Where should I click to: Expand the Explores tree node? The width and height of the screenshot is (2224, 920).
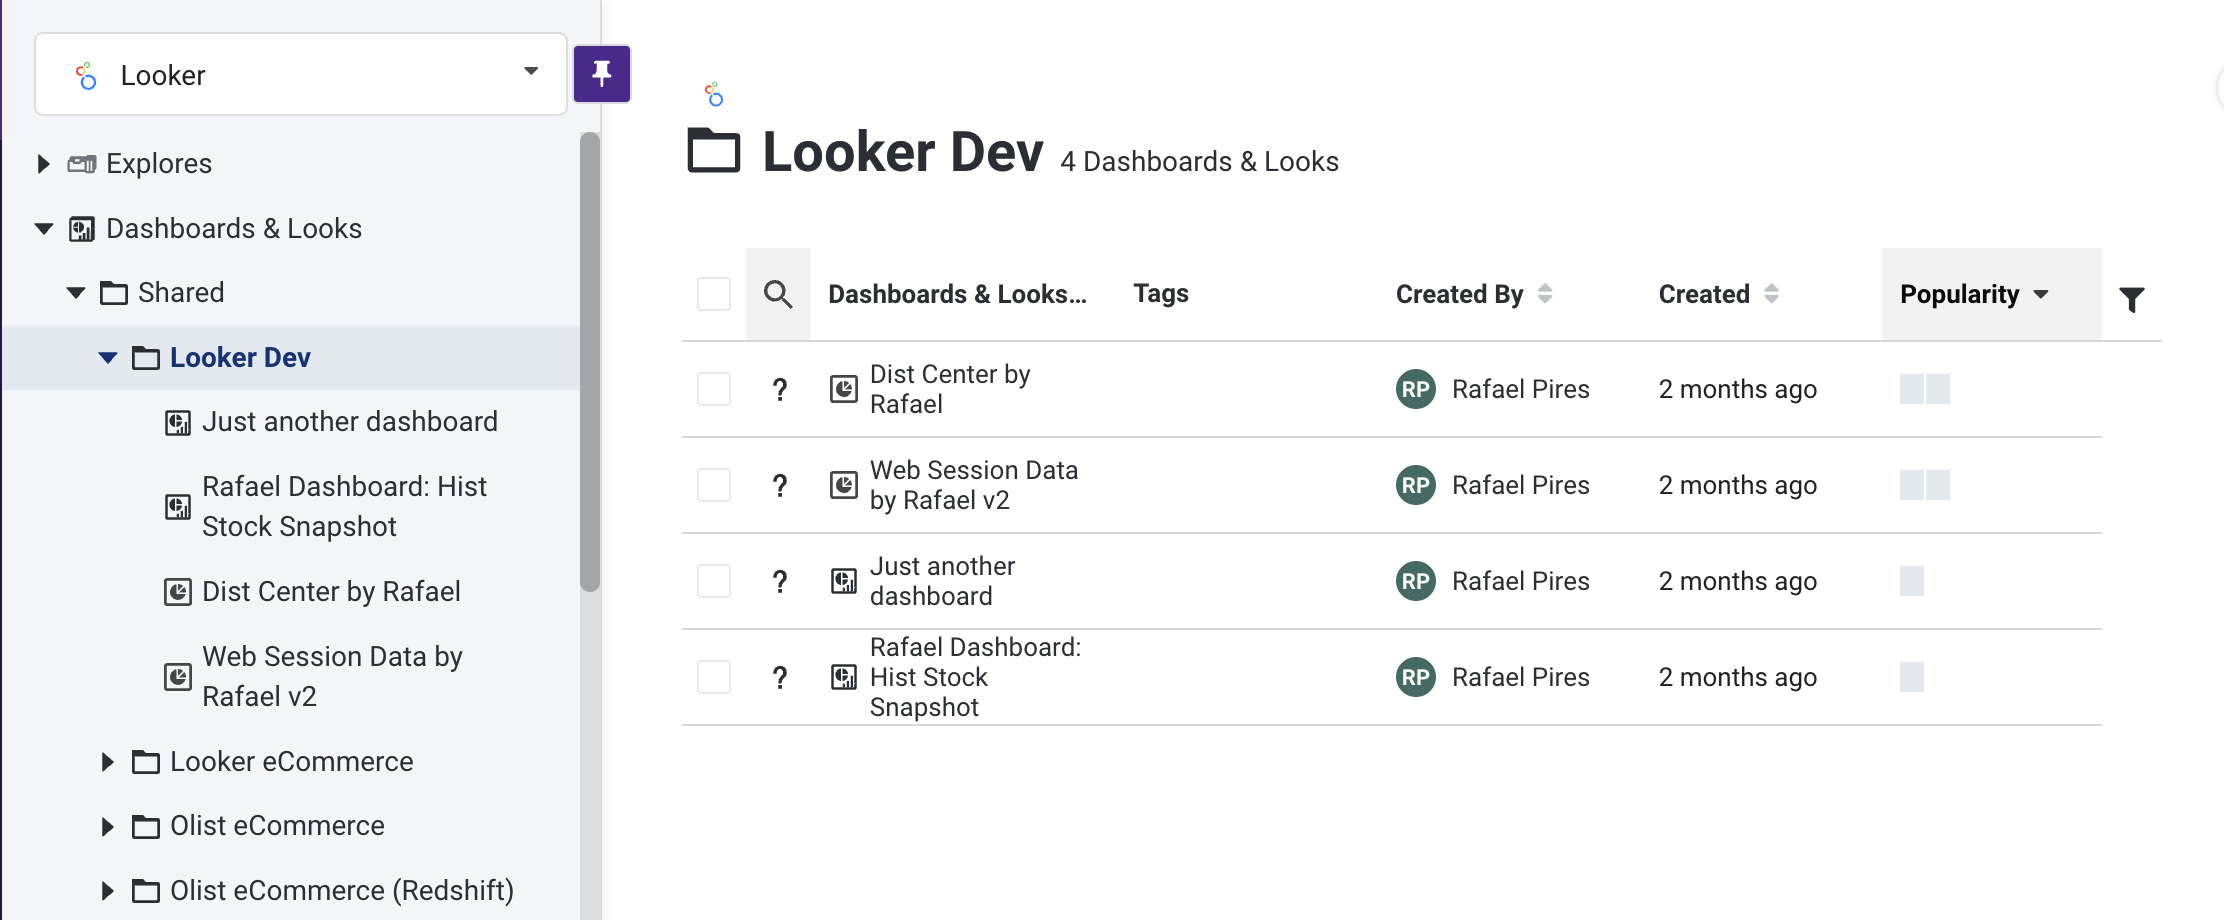(x=43, y=164)
